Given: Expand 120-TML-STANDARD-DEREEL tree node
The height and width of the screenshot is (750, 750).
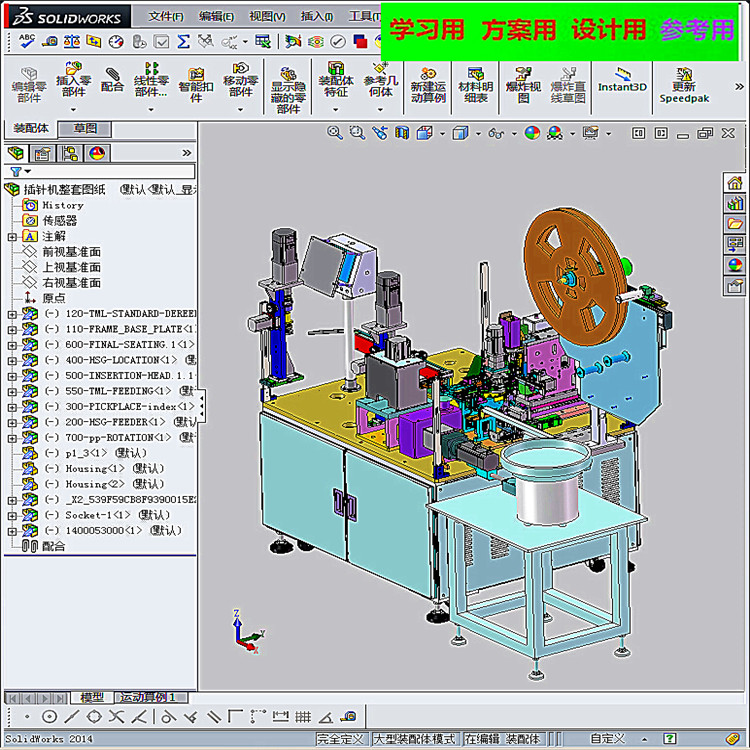Looking at the screenshot, I should [12, 314].
